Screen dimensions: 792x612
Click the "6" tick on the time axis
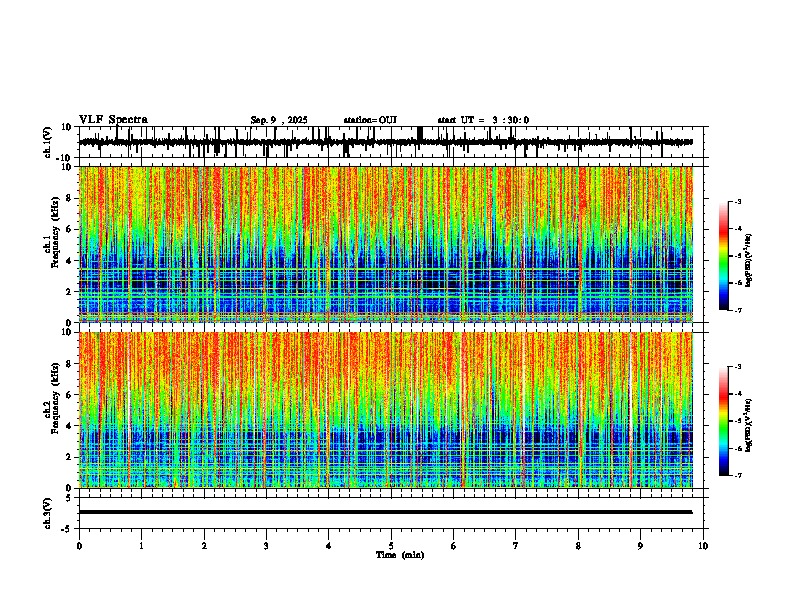(454, 546)
